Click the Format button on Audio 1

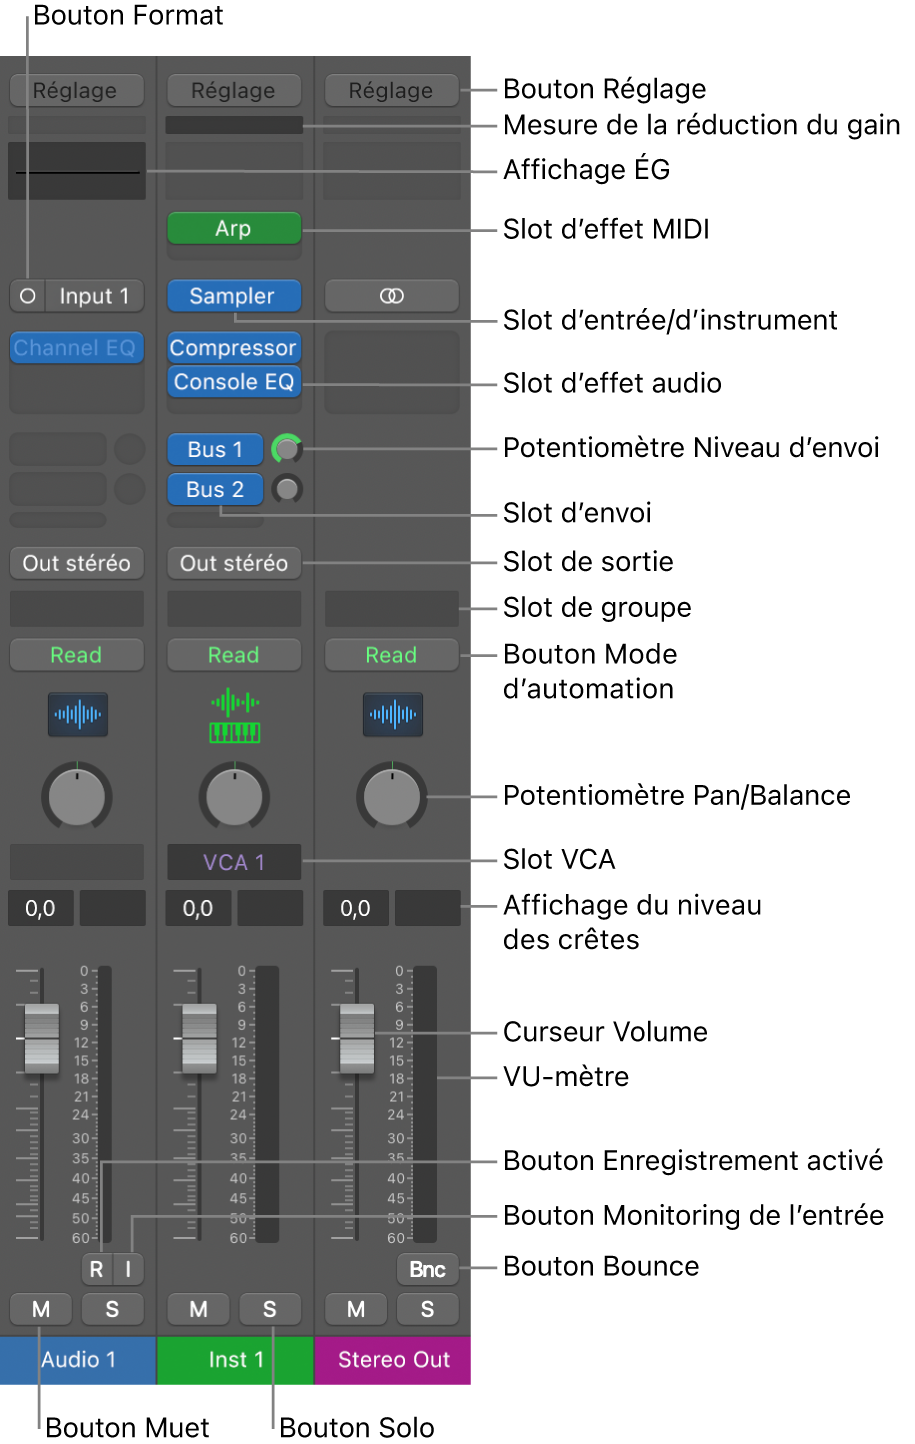coord(27,295)
